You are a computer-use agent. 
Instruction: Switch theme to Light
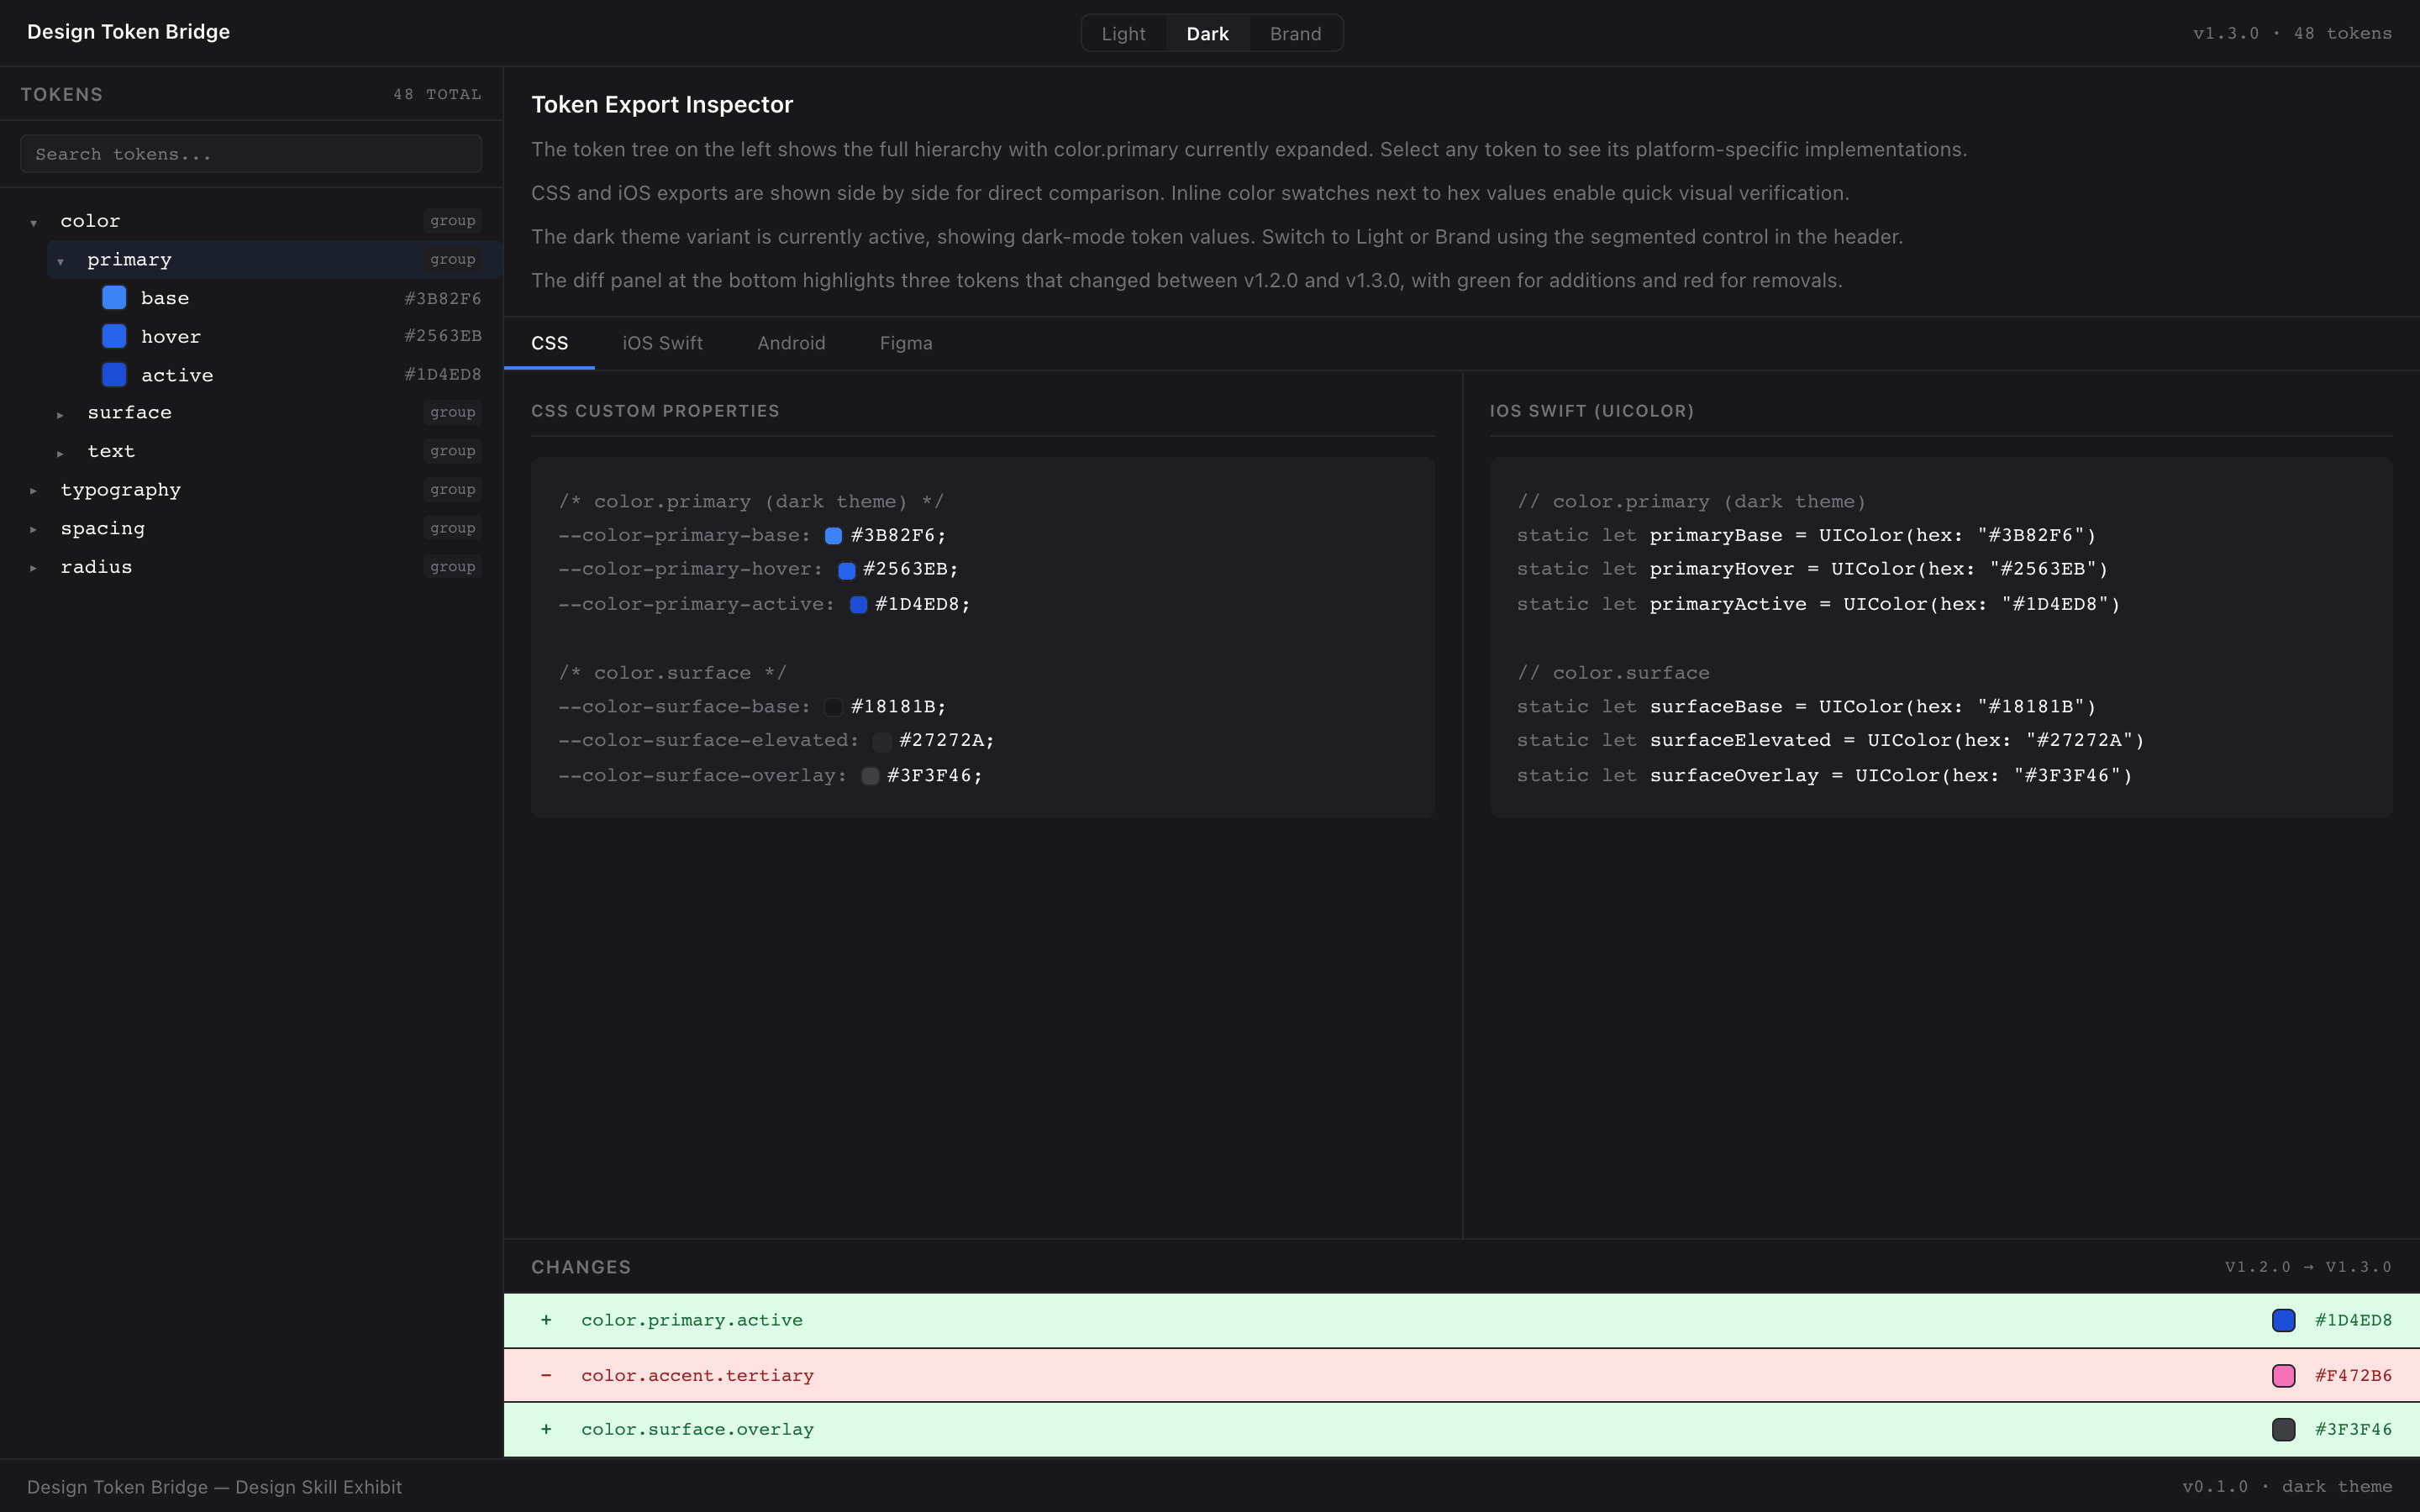[1123, 34]
